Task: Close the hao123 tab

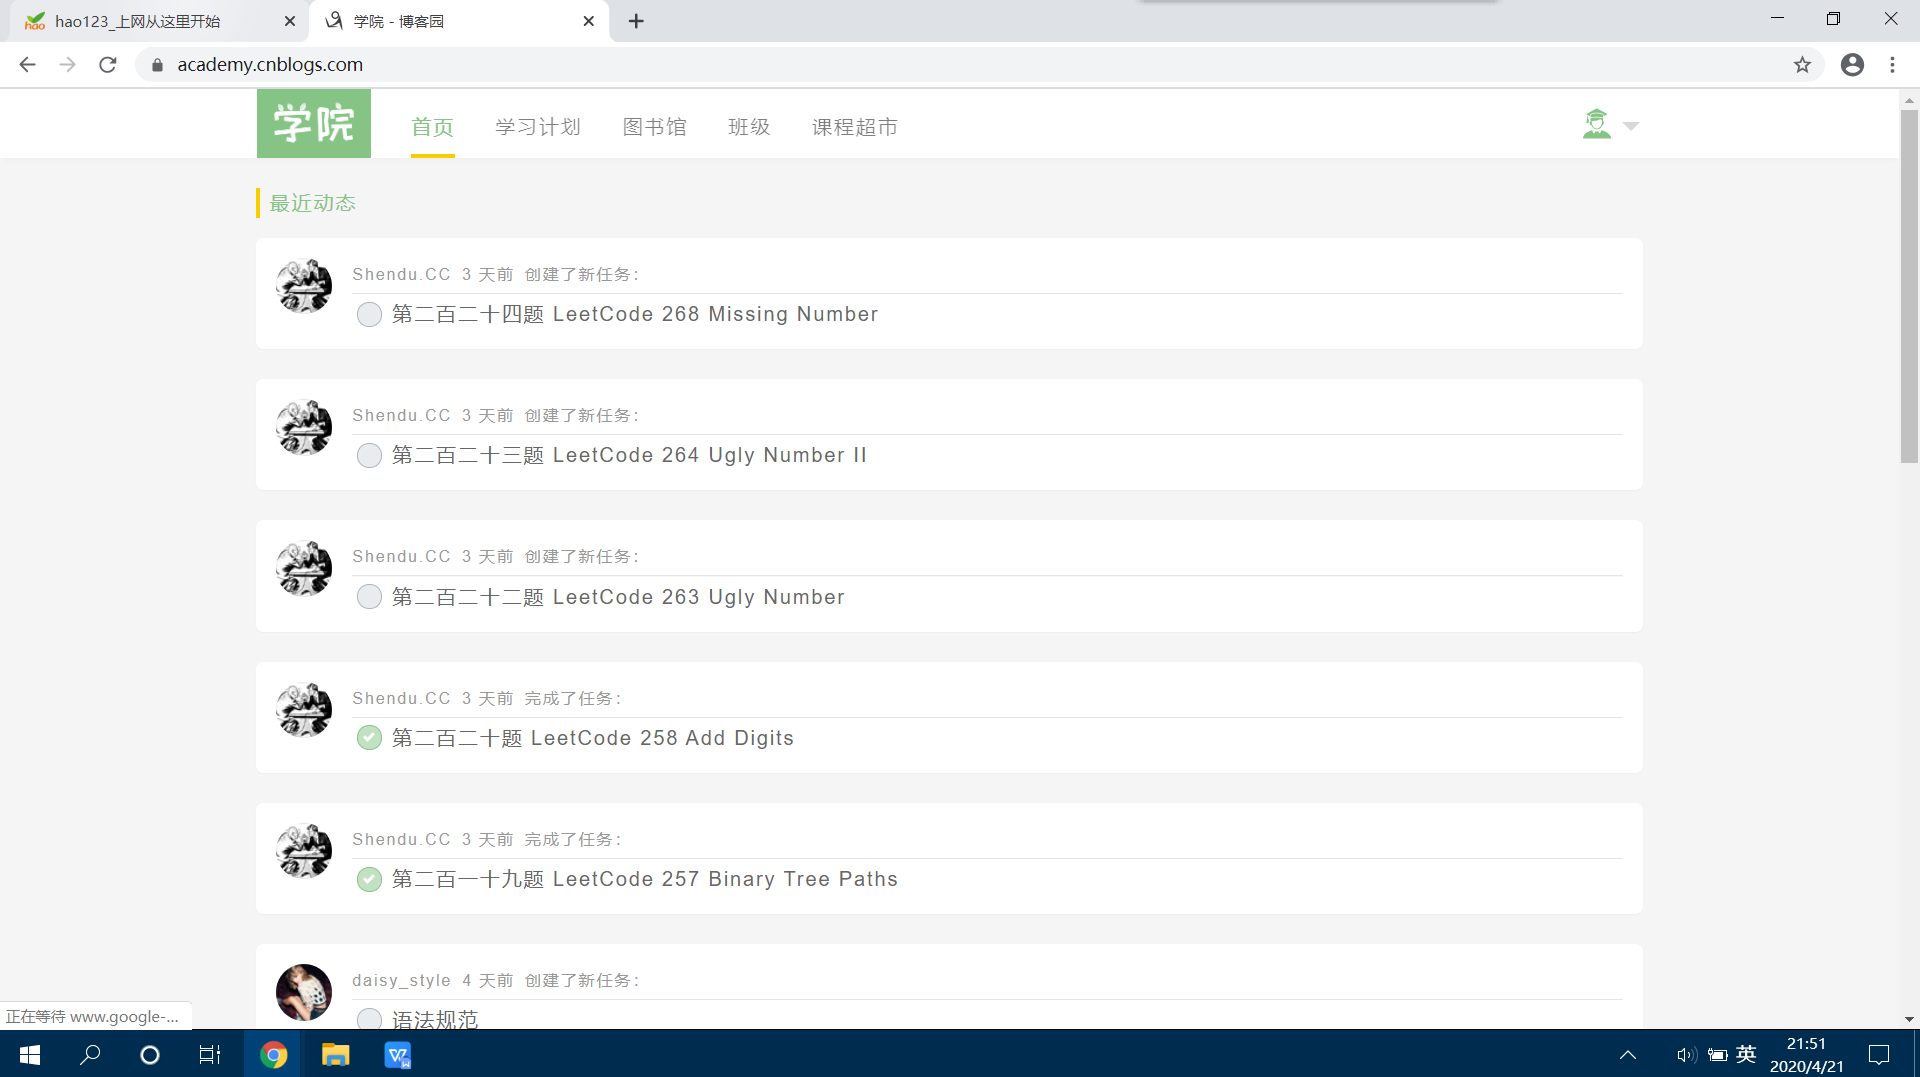Action: click(290, 21)
